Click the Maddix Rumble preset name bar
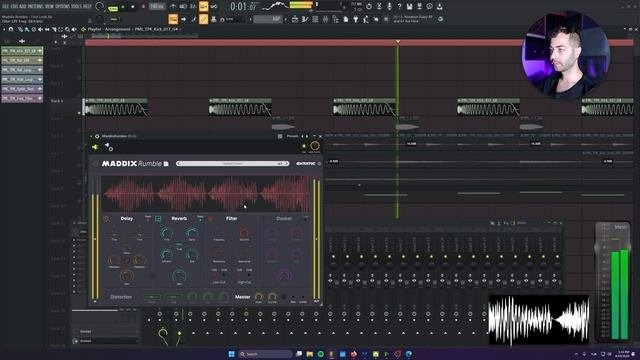Screen dimensions: 640x360 click(232, 164)
